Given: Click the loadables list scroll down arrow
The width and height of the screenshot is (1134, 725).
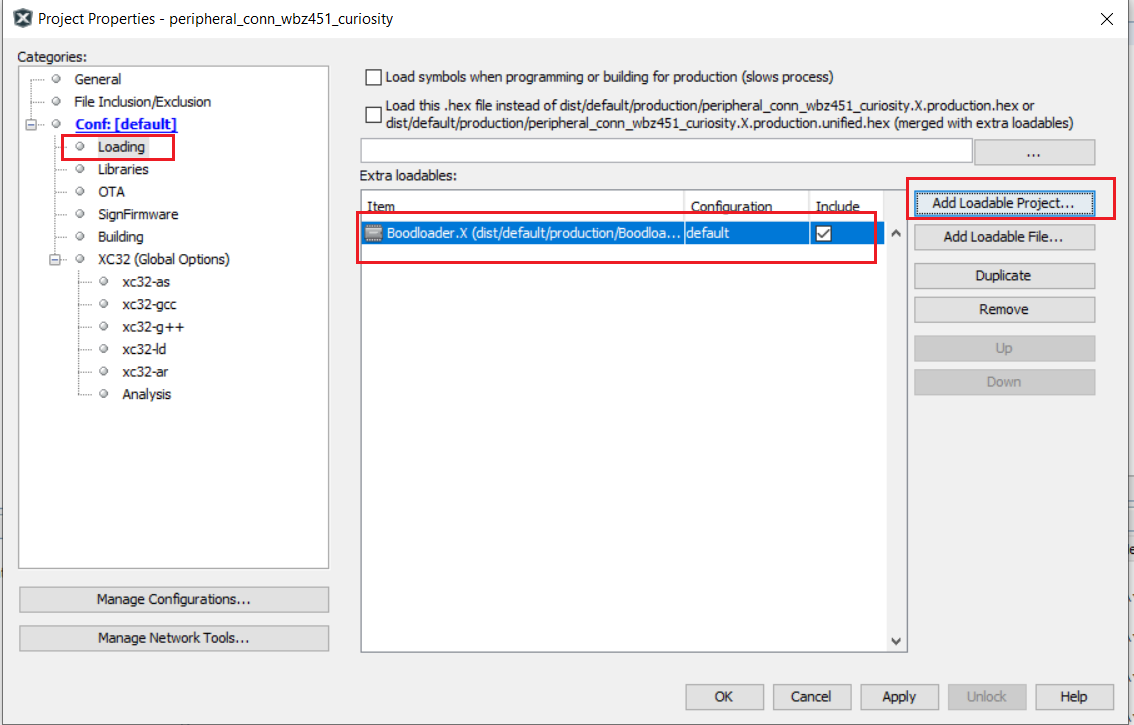Looking at the screenshot, I should (895, 641).
